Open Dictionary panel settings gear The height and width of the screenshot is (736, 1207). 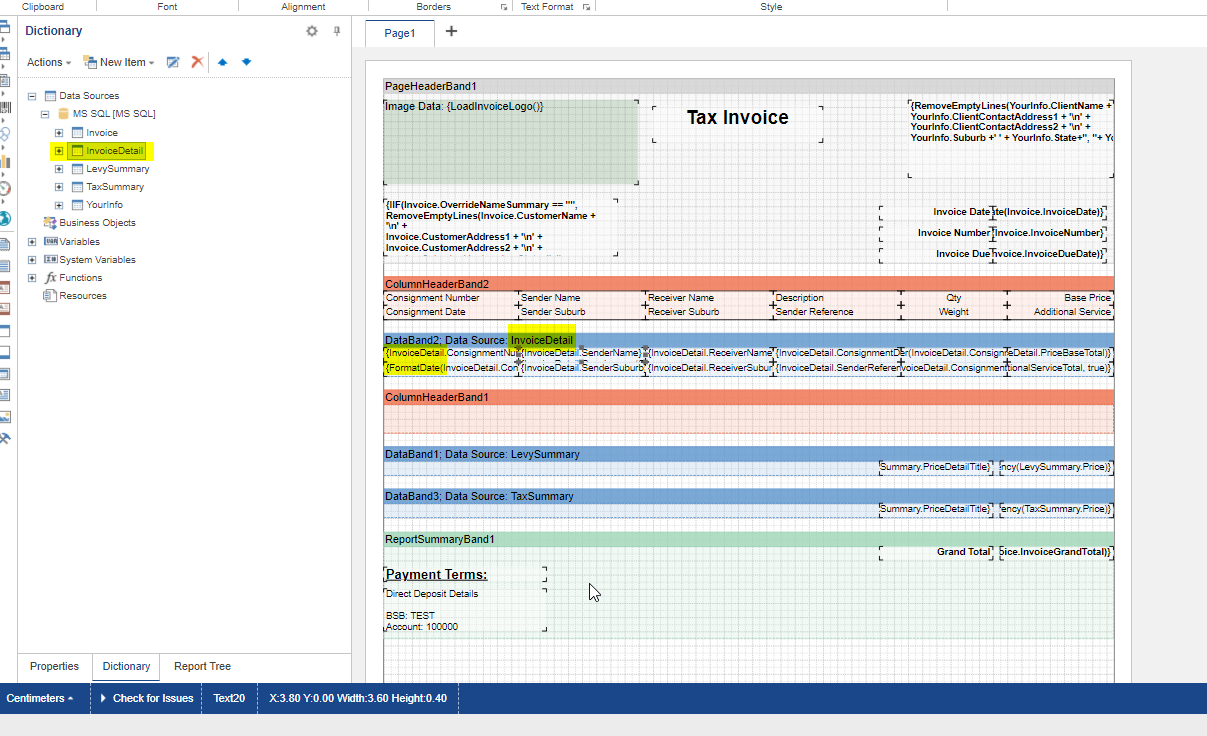[x=312, y=31]
